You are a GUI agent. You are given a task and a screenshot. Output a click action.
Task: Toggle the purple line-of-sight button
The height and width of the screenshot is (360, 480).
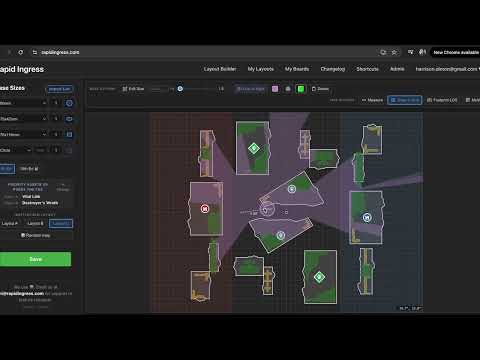(251, 89)
